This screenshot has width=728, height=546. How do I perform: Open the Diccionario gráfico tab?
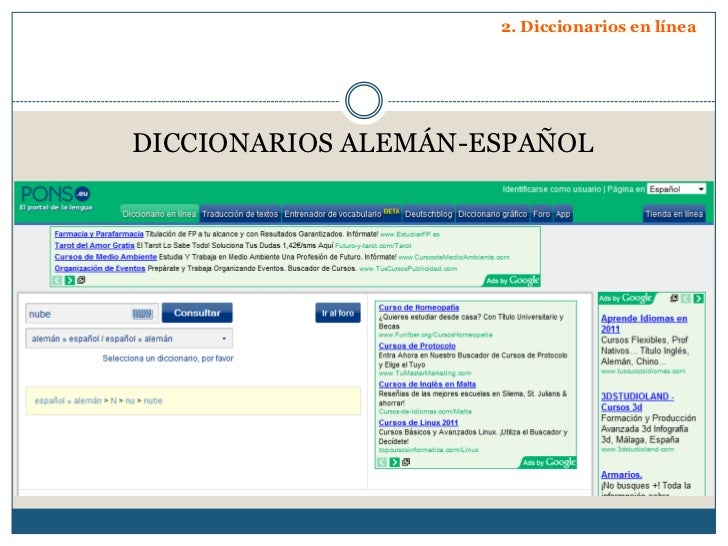point(493,214)
